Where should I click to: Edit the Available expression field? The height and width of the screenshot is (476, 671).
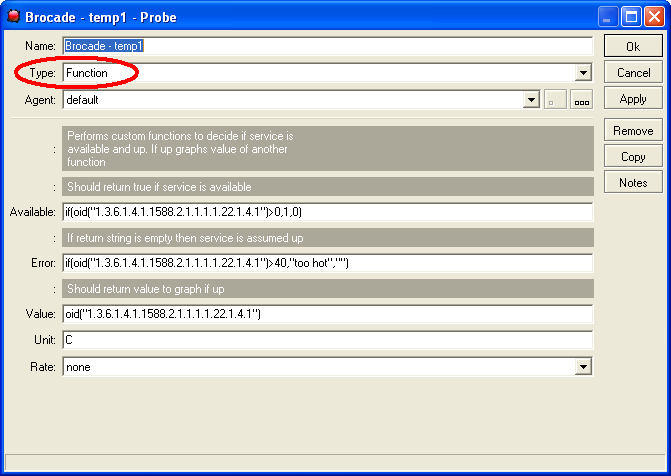coord(328,212)
